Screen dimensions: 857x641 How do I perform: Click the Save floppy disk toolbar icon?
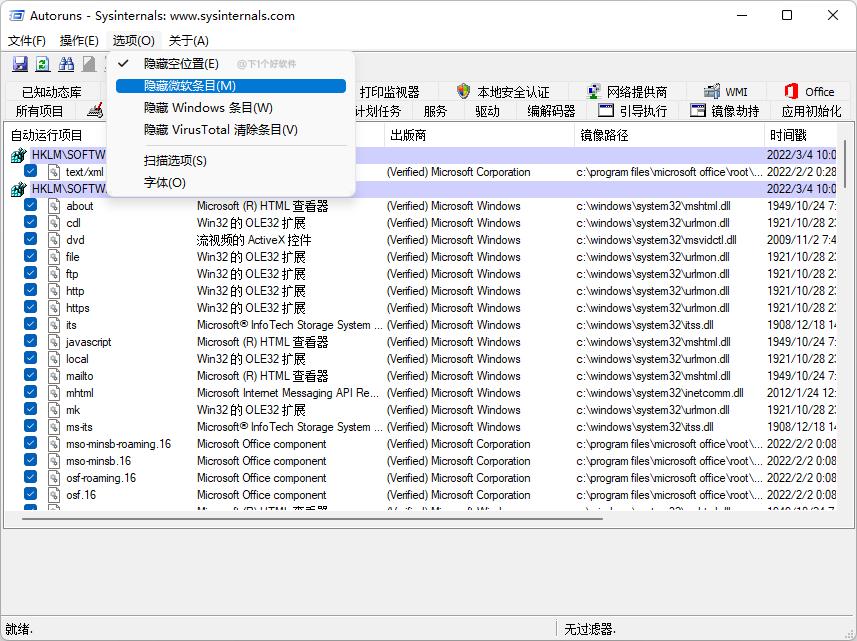coord(20,64)
